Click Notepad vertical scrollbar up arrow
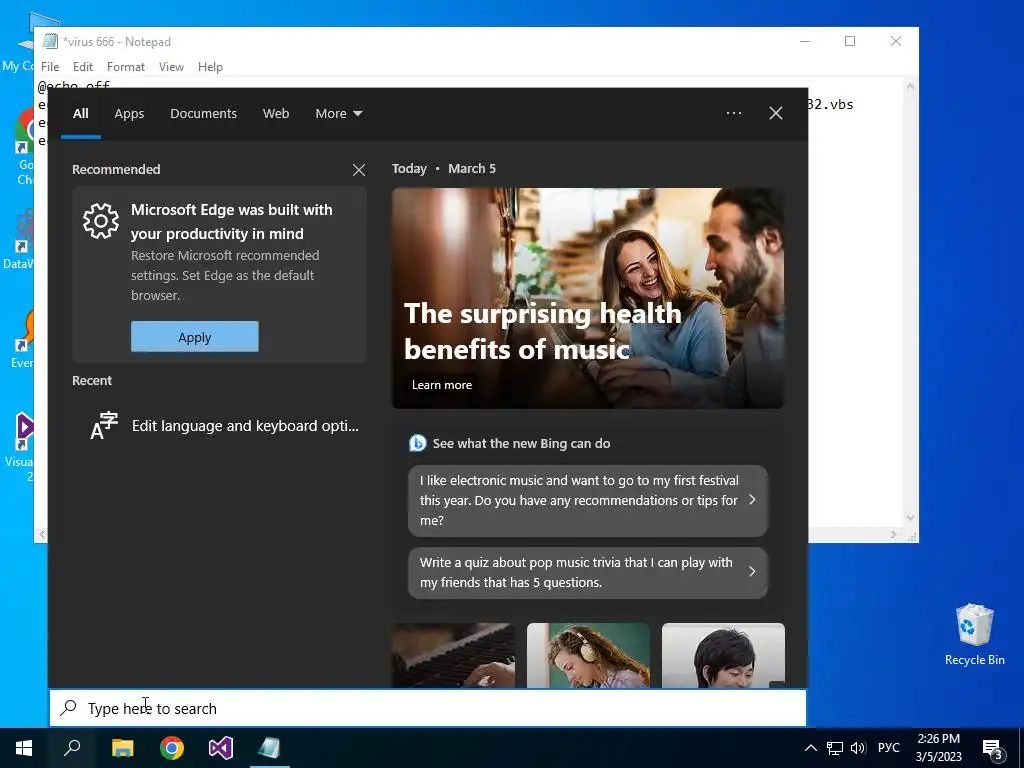Image resolution: width=1024 pixels, height=768 pixels. (910, 86)
